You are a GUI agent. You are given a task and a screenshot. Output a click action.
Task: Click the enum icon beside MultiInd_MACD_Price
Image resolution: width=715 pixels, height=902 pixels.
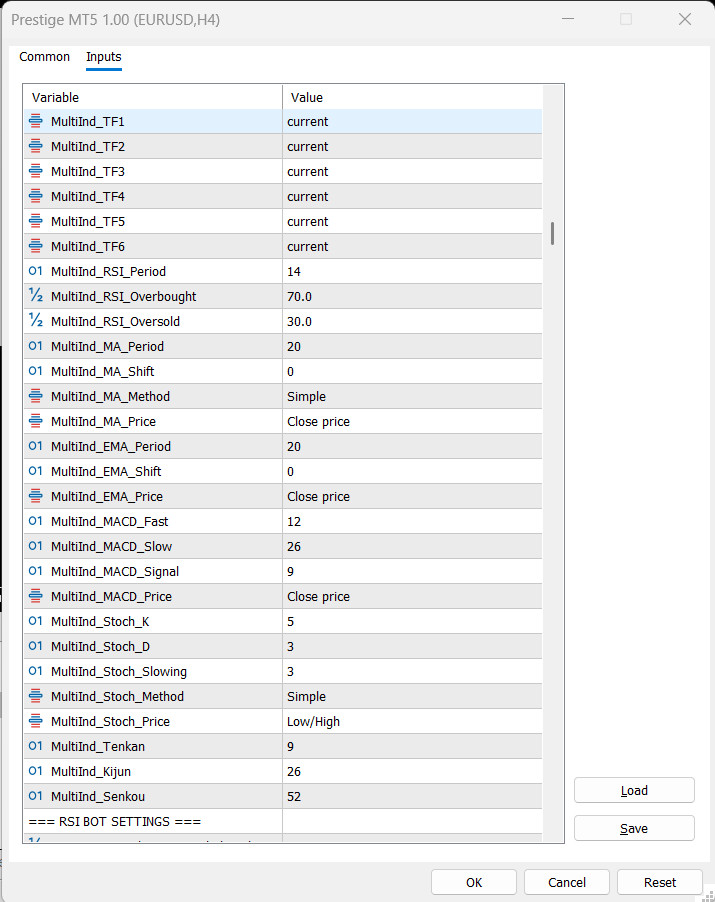(x=36, y=596)
